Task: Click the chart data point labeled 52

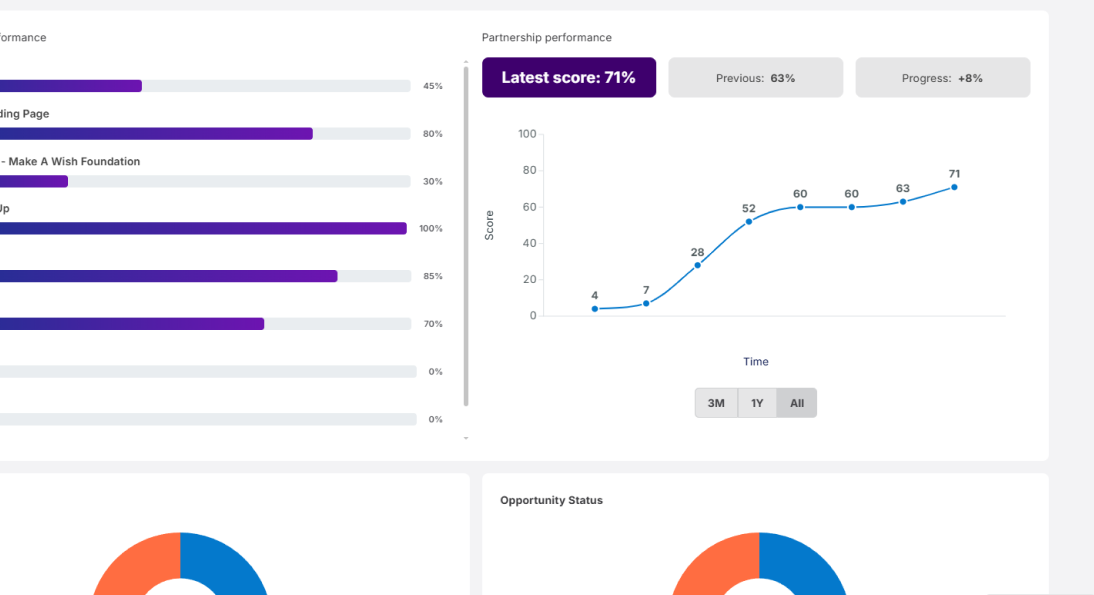Action: pyautogui.click(x=749, y=220)
